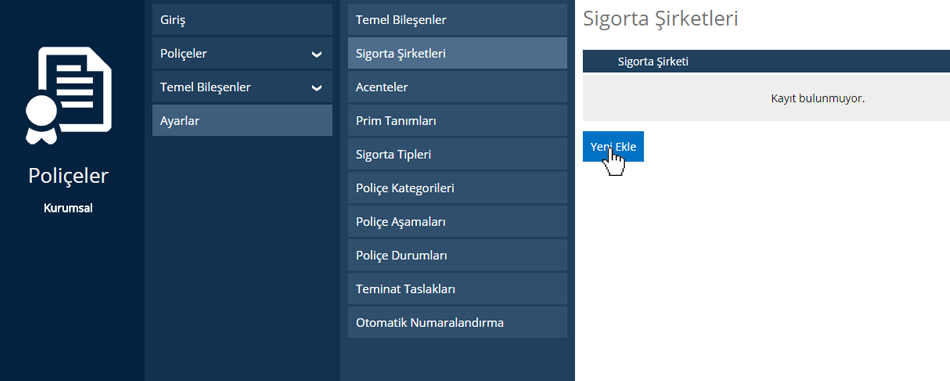Choose Poliçe Durumları

[457, 255]
